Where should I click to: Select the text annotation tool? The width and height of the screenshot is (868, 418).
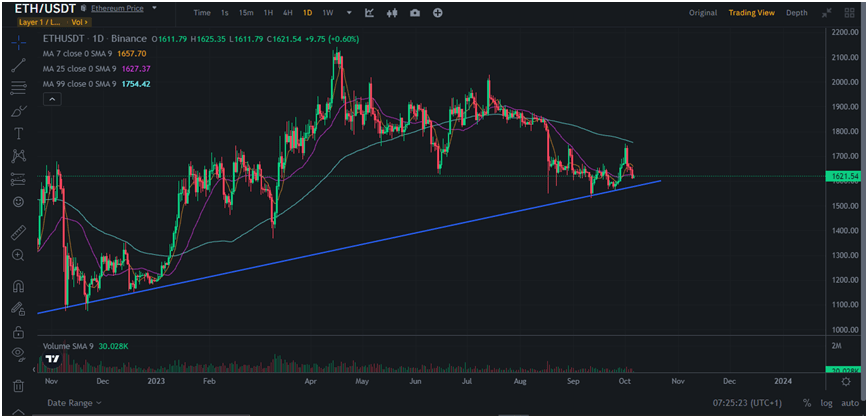(x=18, y=133)
